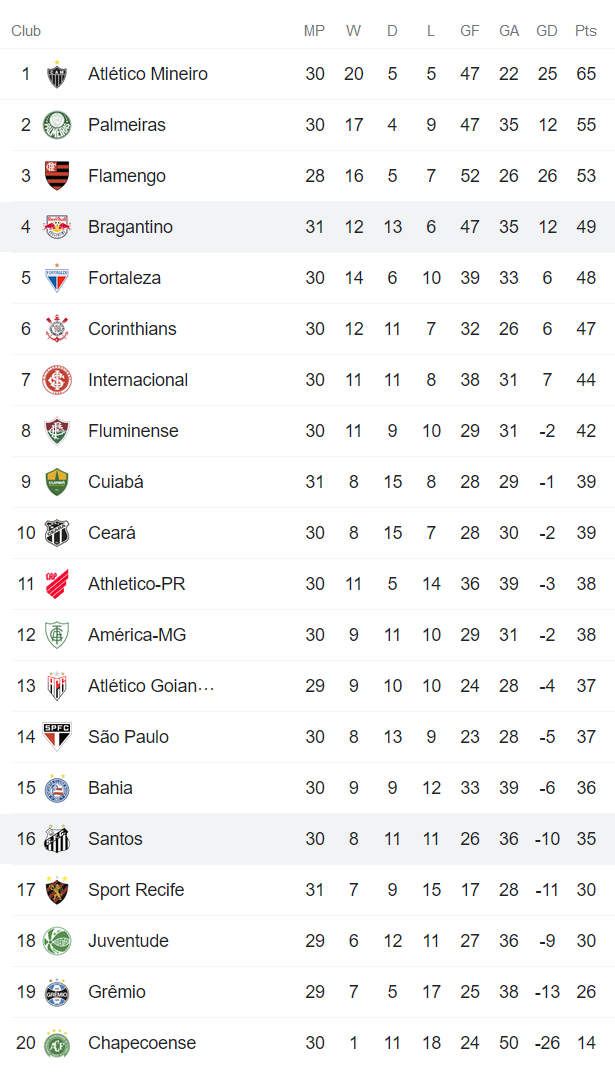Click the Bragantino Red Bull logo
The height and width of the screenshot is (1076, 615).
pyautogui.click(x=57, y=228)
